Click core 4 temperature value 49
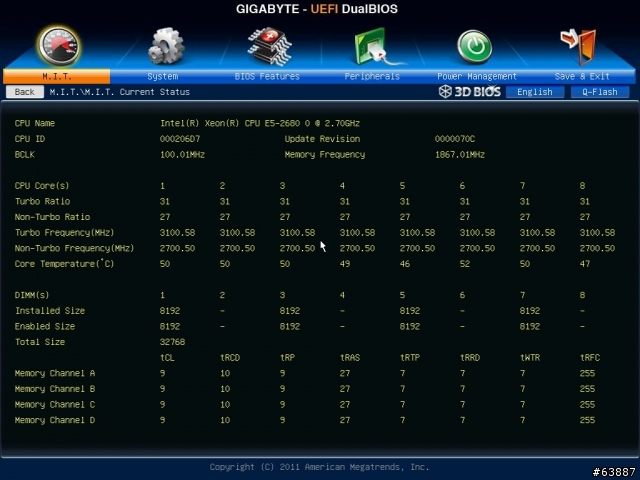The width and height of the screenshot is (640, 480). [x=345, y=264]
